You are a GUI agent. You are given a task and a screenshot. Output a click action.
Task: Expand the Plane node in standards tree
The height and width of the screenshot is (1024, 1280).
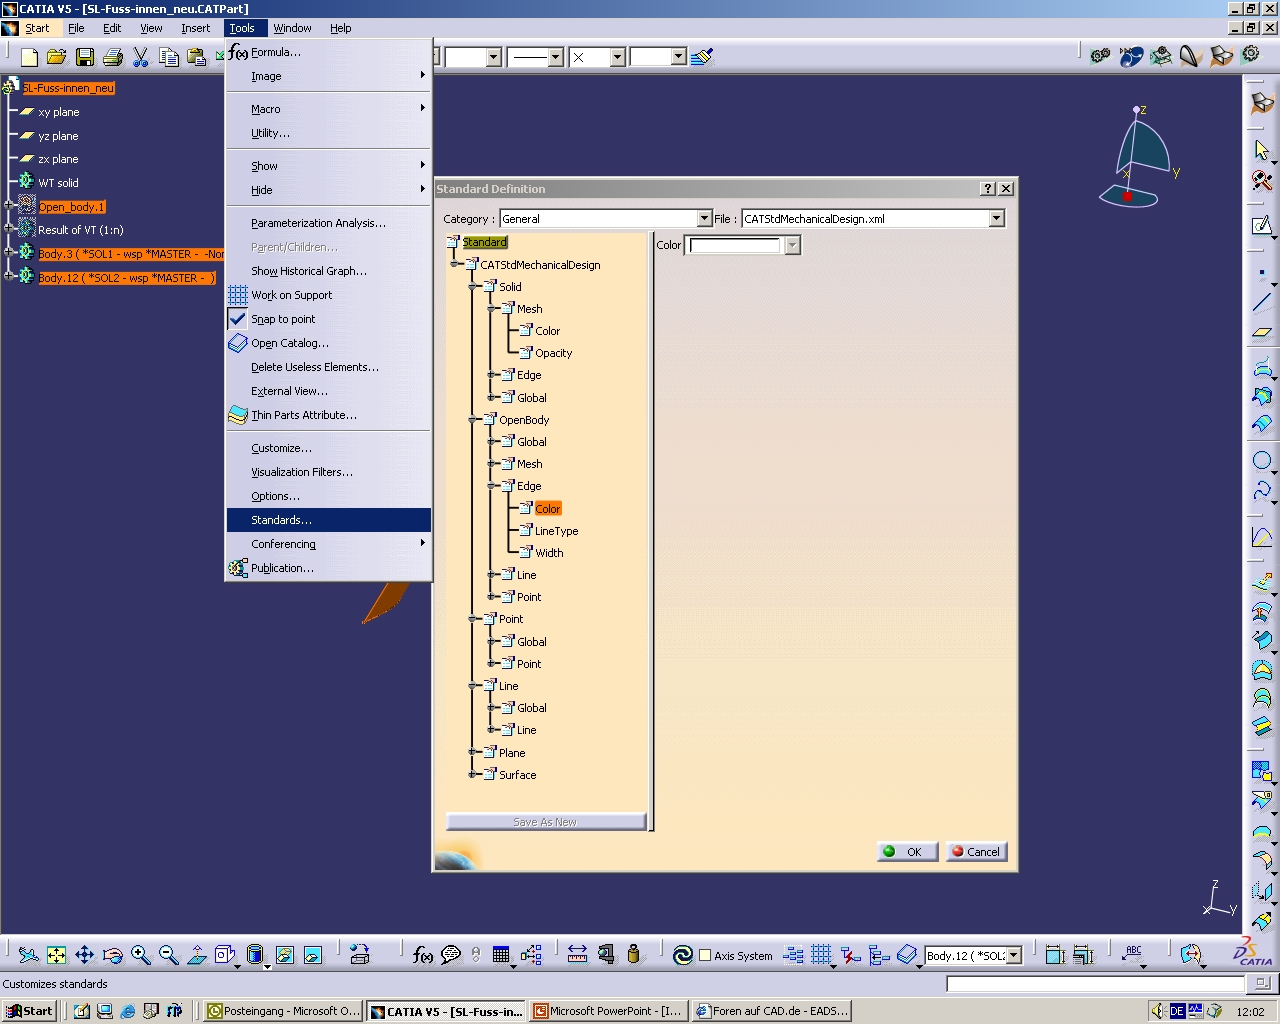pyautogui.click(x=472, y=752)
